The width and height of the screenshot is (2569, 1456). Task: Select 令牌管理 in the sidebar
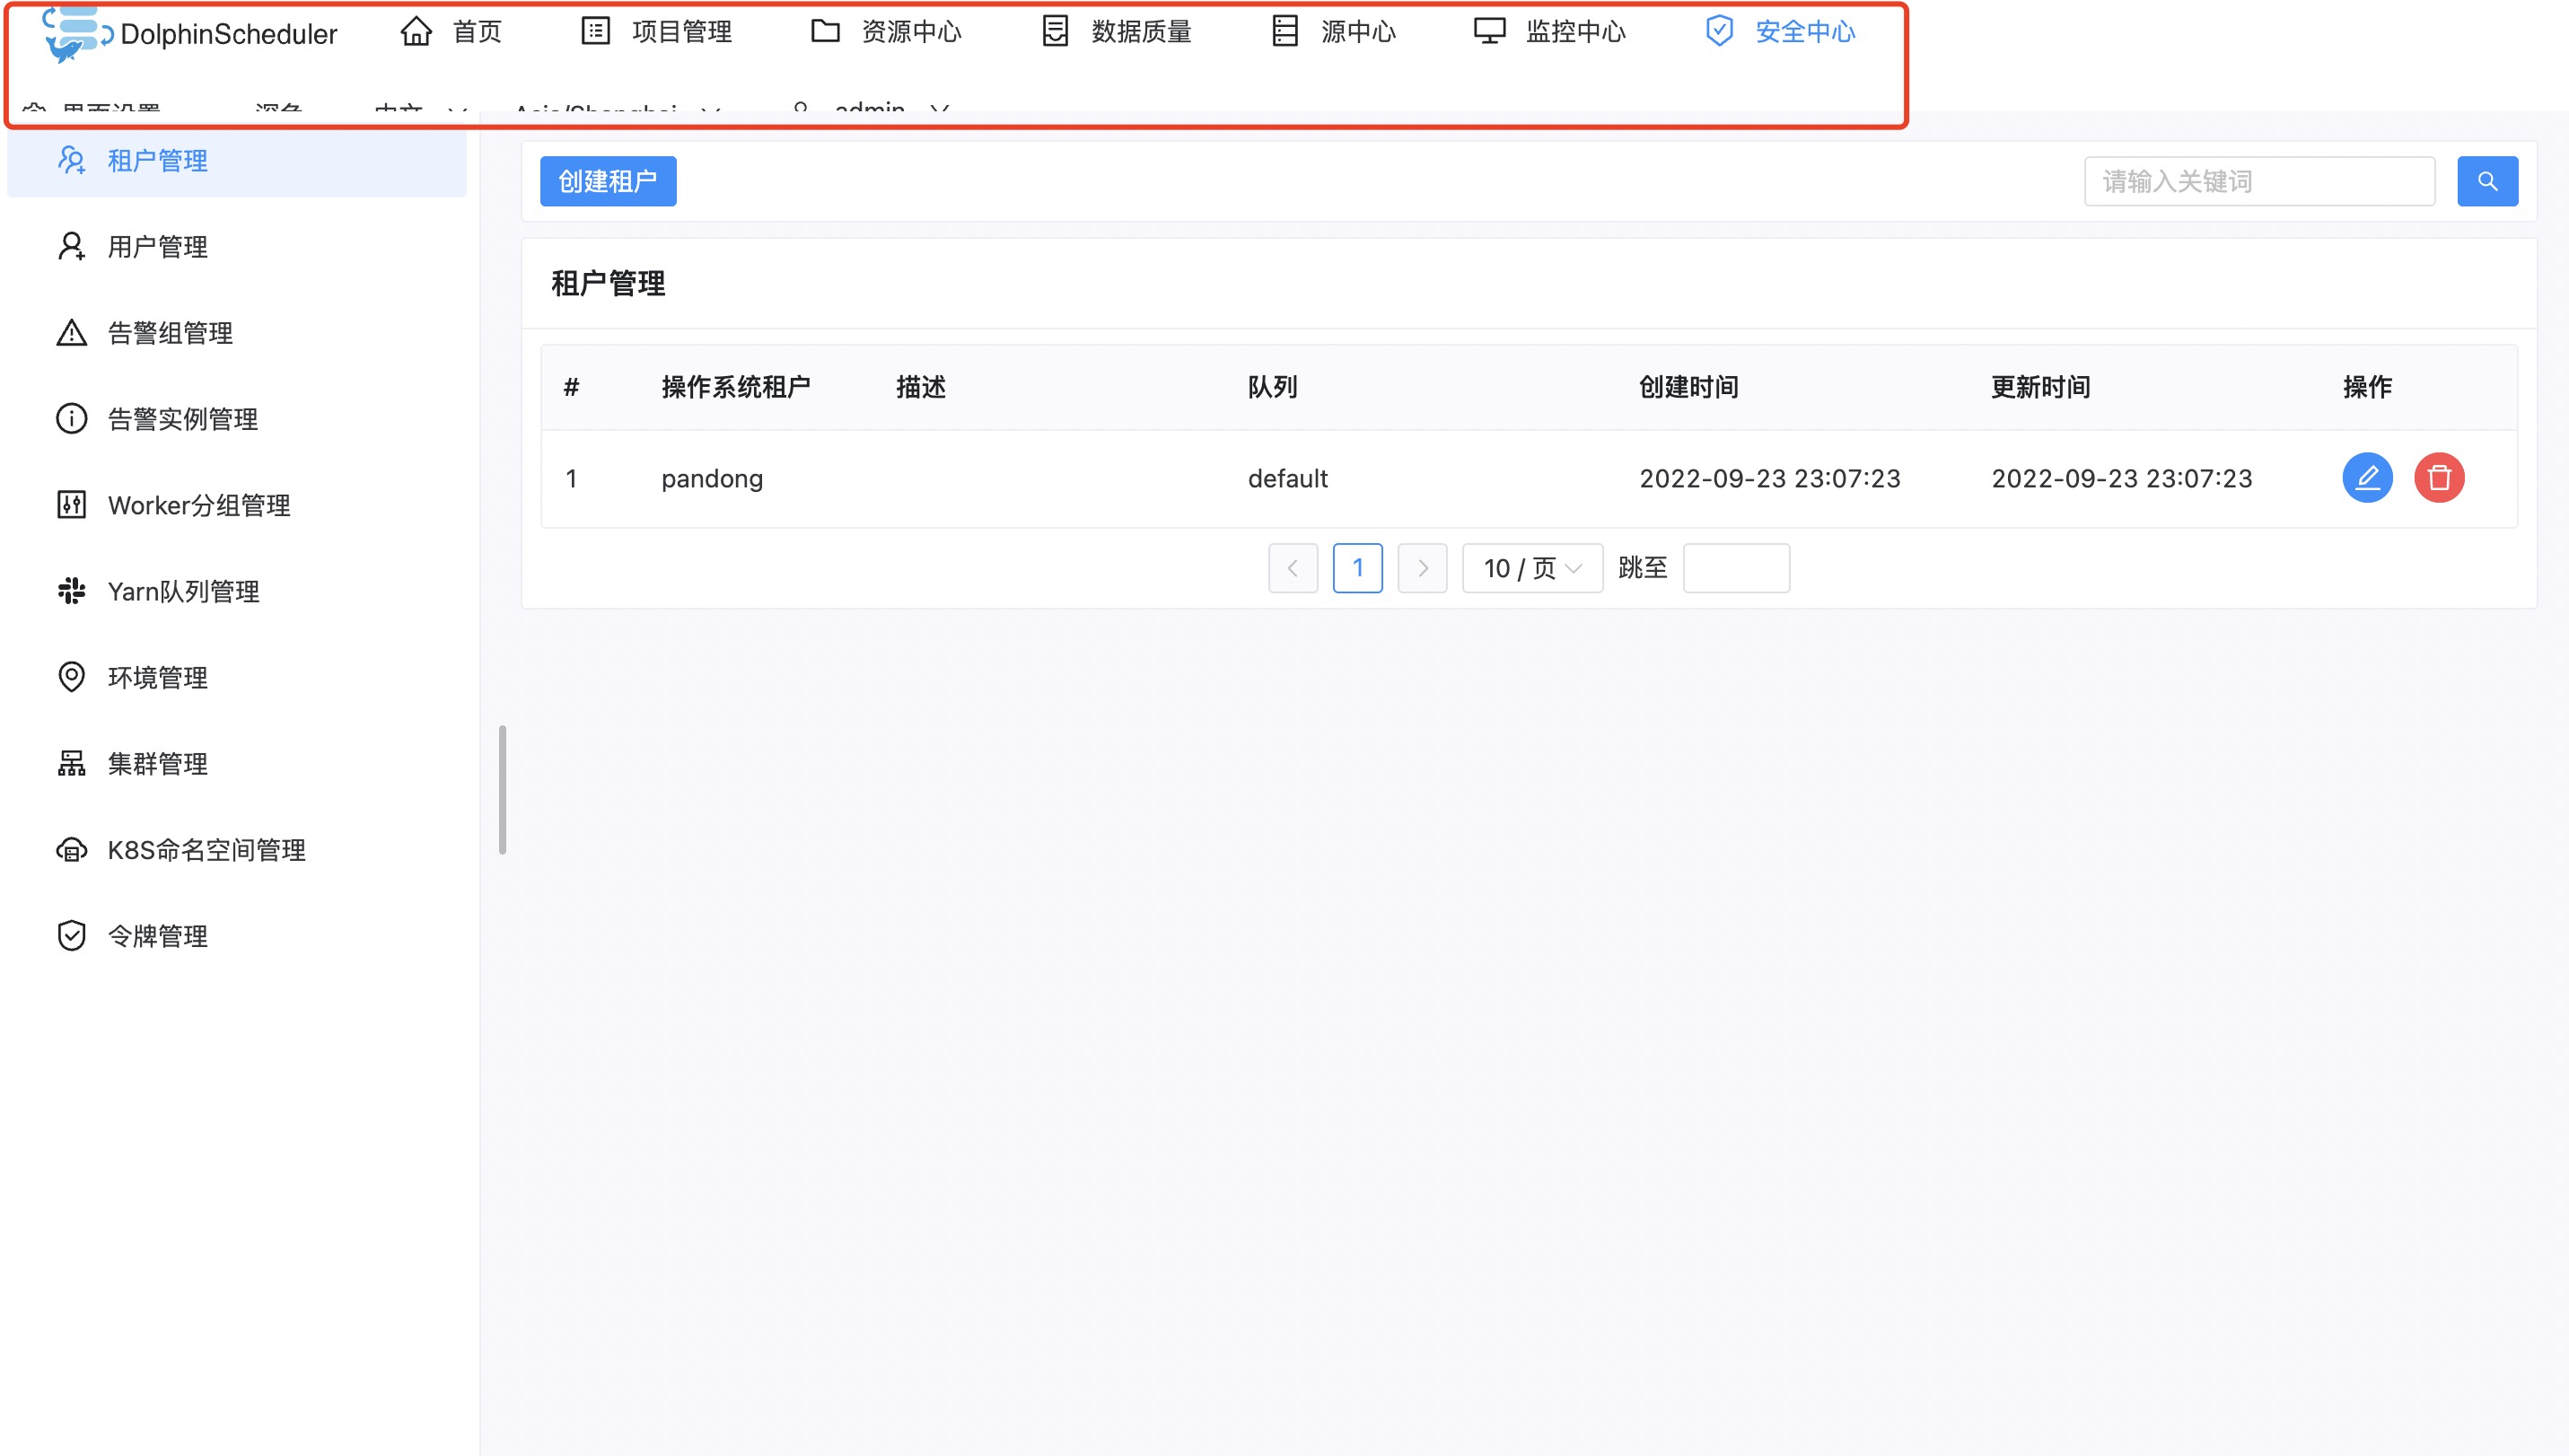pos(157,936)
